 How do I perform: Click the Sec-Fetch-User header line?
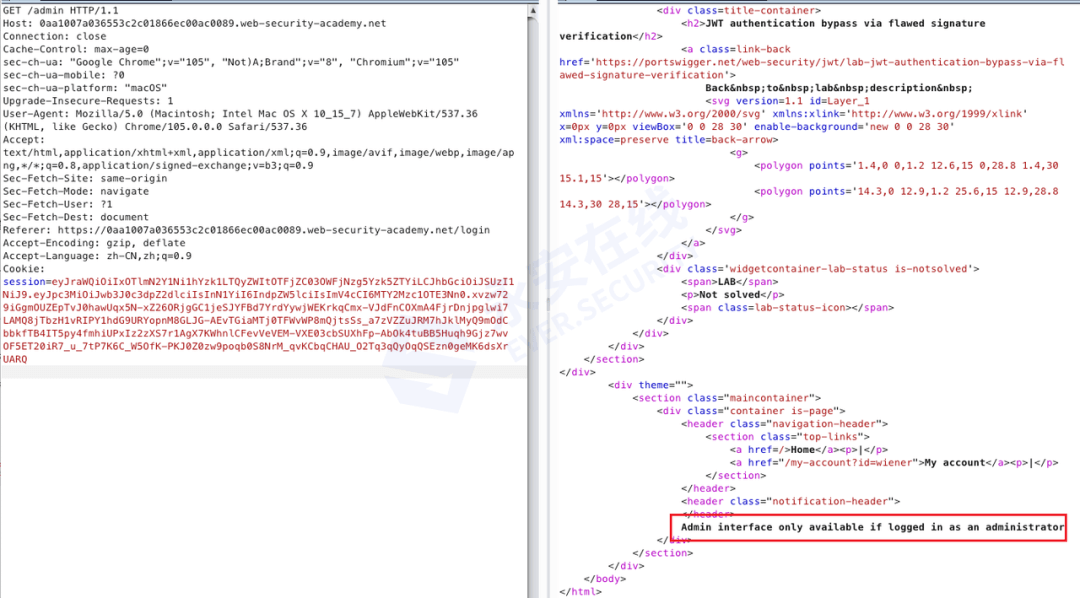[57, 204]
